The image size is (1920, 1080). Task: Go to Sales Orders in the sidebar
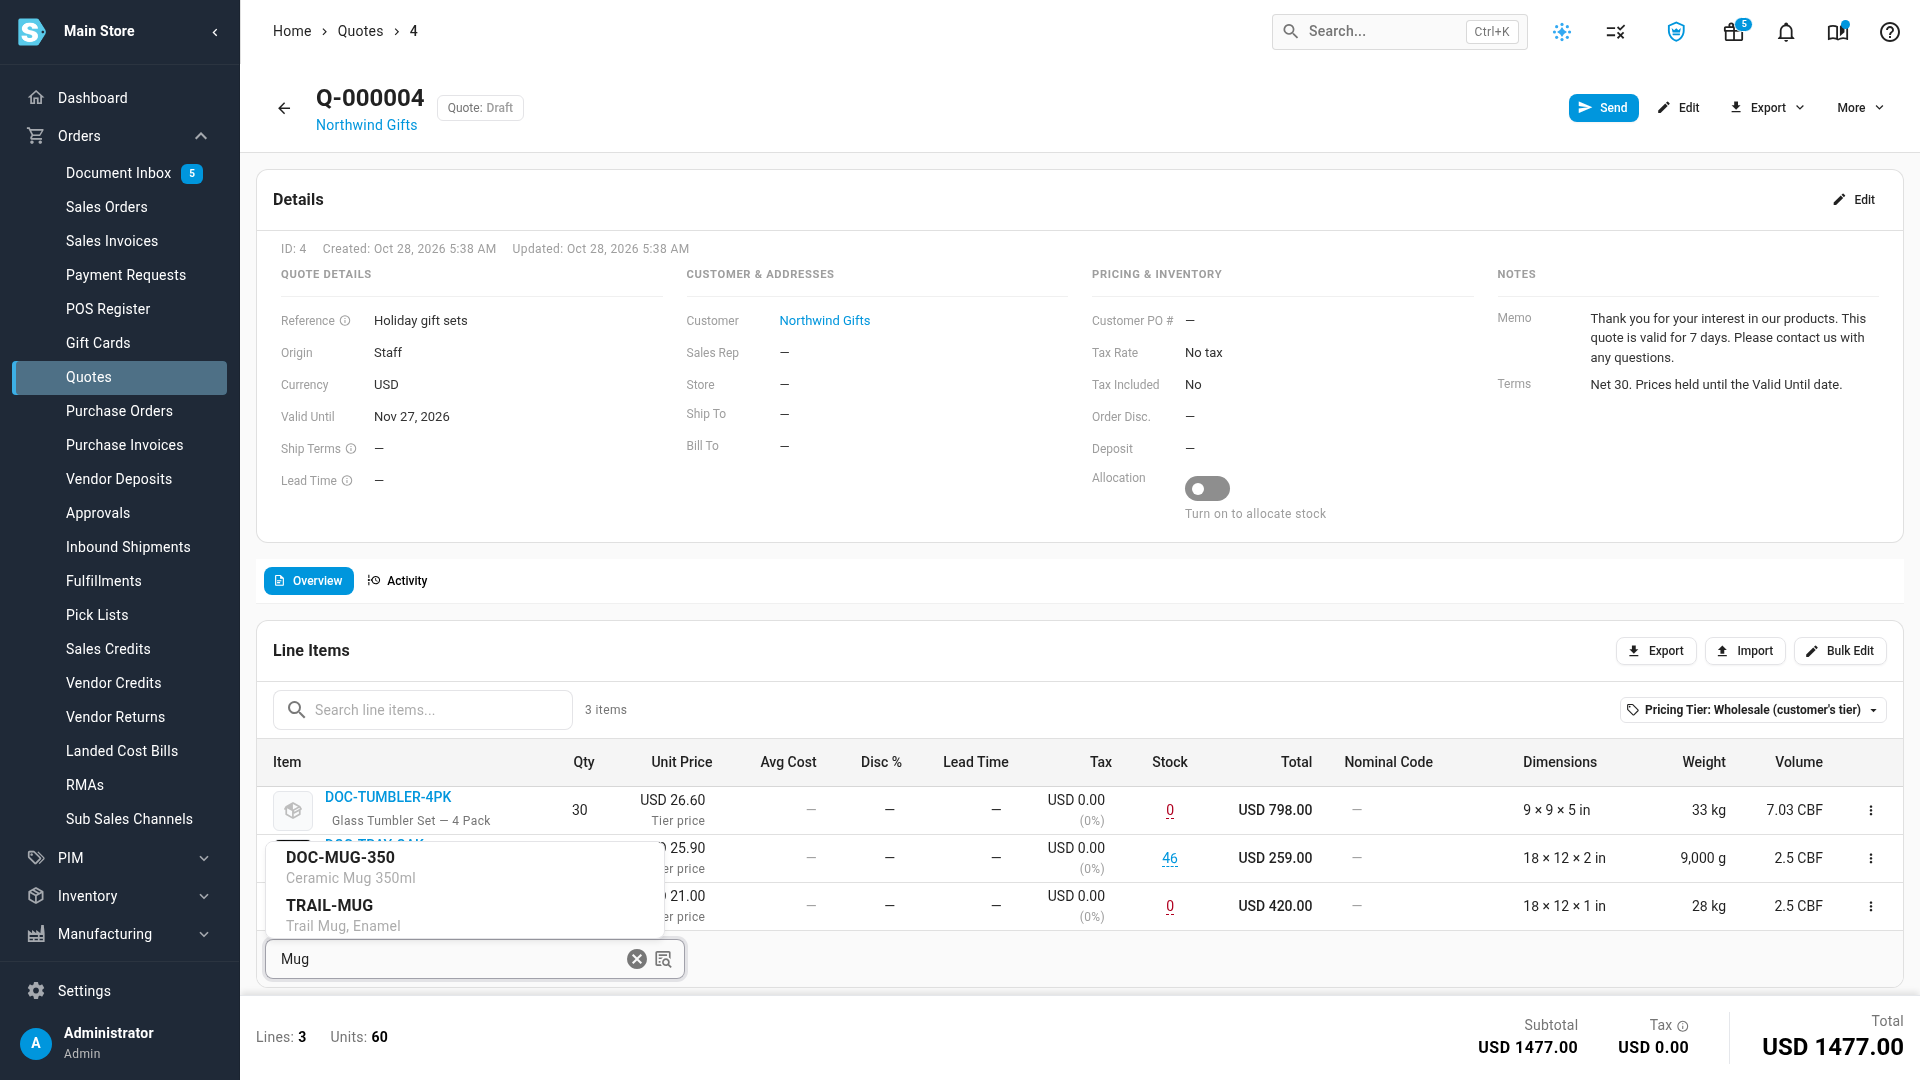tap(119, 207)
